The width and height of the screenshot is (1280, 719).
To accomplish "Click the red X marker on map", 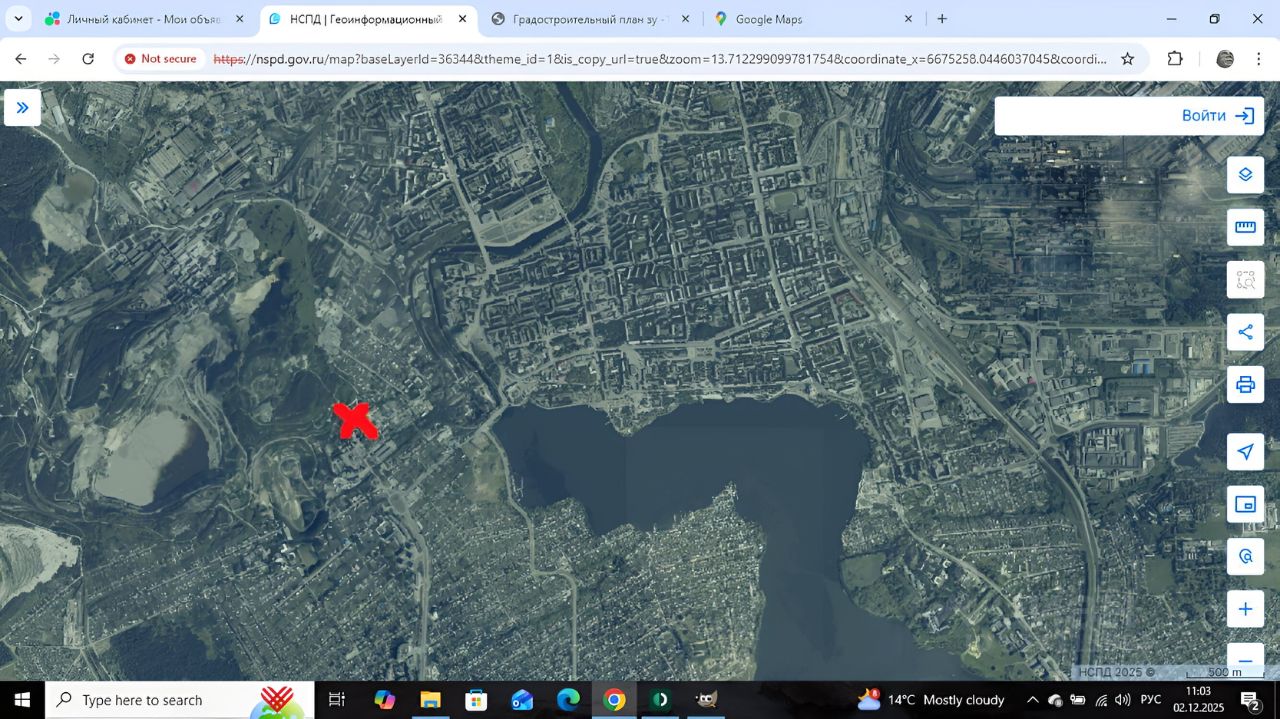I will [355, 420].
